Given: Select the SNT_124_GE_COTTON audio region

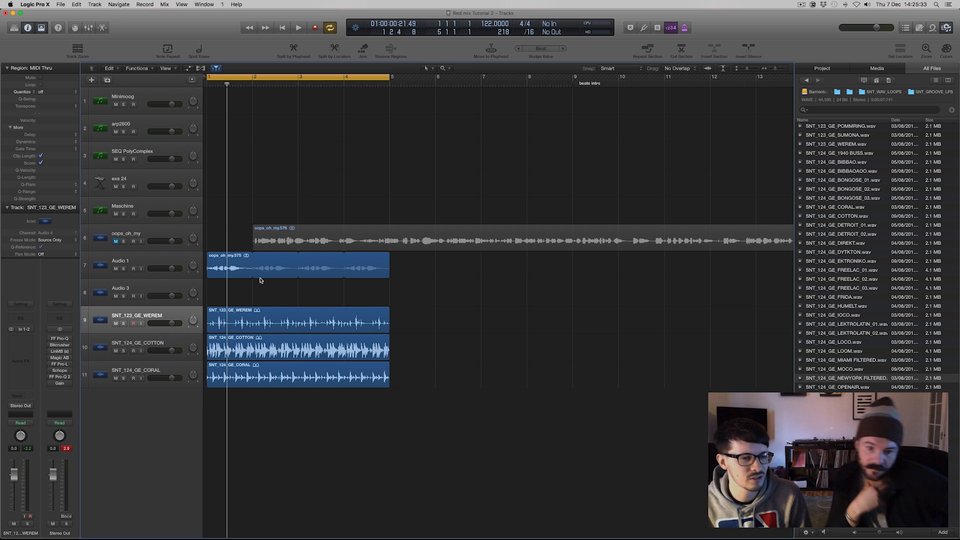Looking at the screenshot, I should click(x=298, y=347).
